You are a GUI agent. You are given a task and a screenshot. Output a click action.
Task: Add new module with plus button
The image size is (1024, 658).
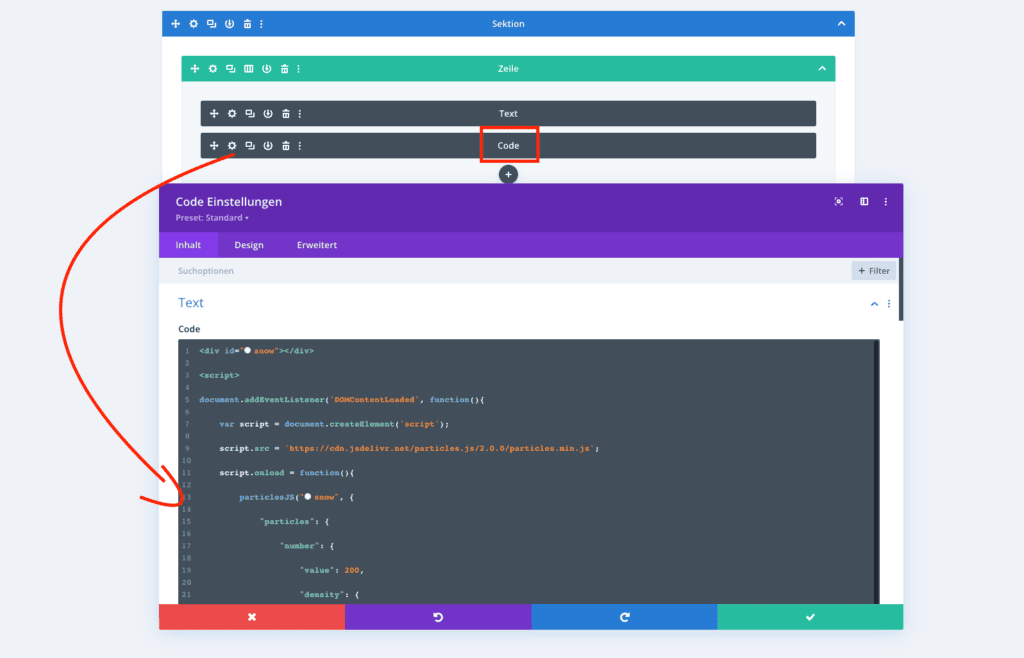coord(508,174)
